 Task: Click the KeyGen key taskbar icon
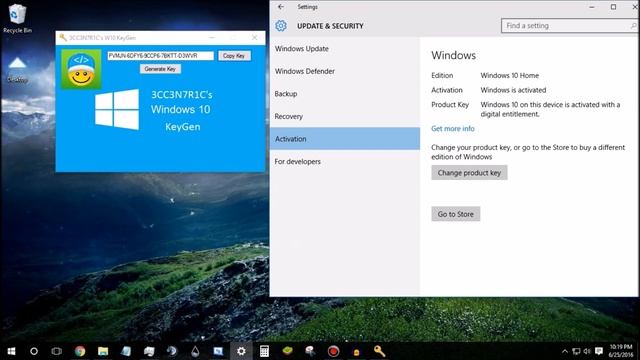coord(380,351)
